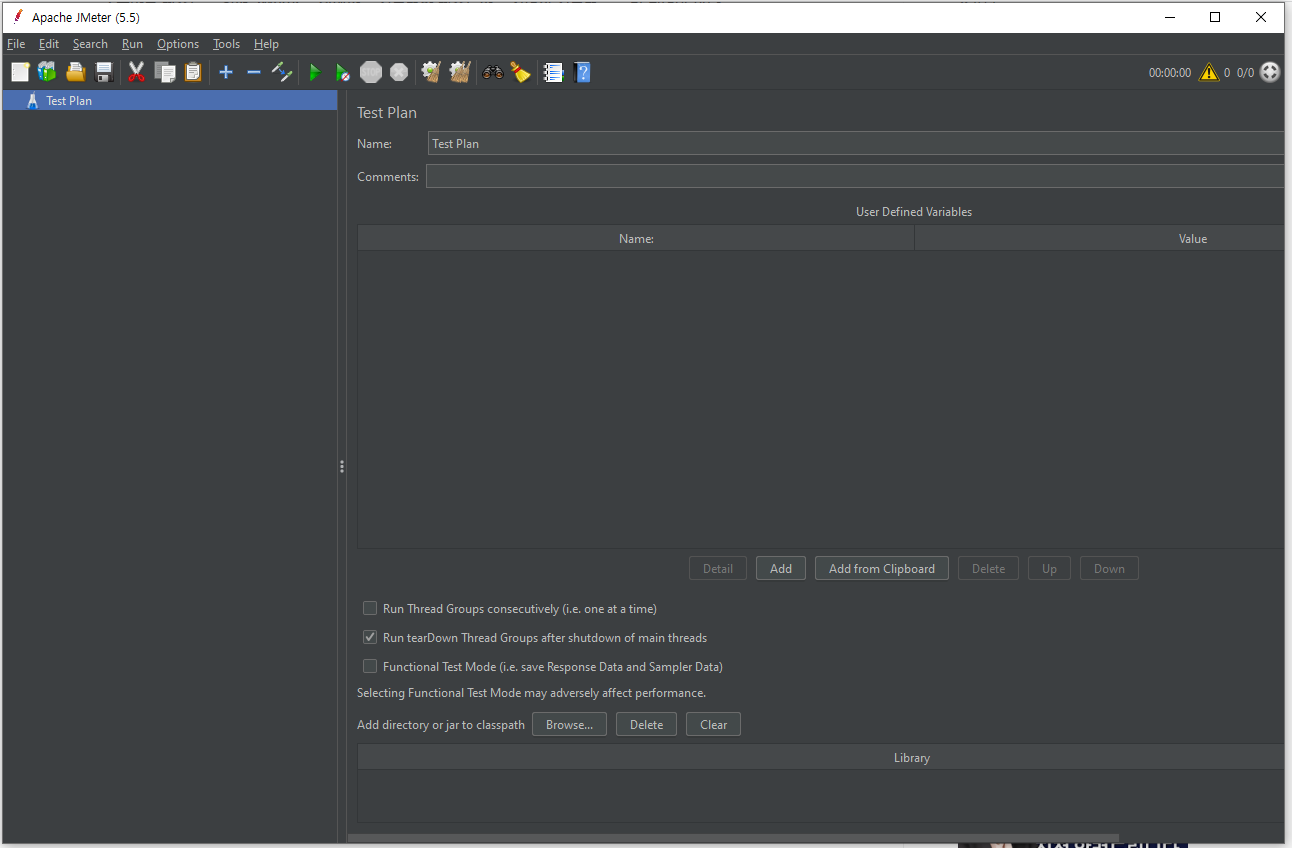The image size is (1292, 848).
Task: Click the Open file folder icon
Action: click(x=75, y=72)
